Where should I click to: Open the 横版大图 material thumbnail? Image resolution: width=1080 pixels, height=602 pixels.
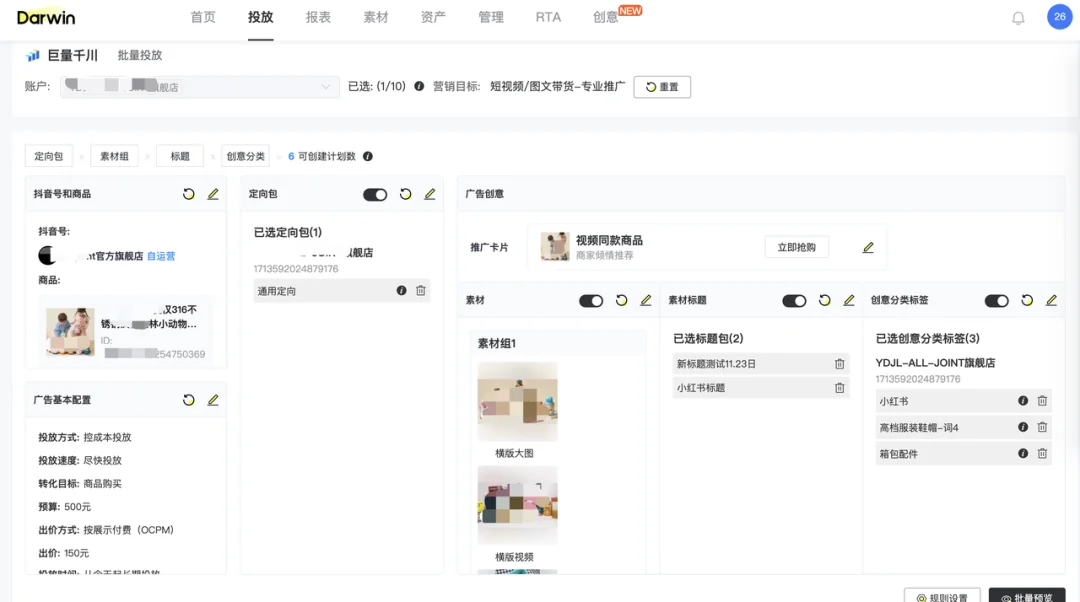(517, 402)
